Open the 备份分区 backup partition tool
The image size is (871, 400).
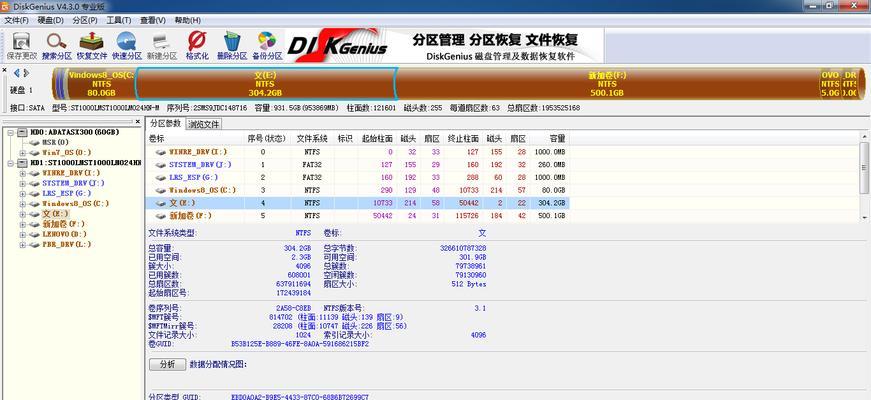coord(267,46)
